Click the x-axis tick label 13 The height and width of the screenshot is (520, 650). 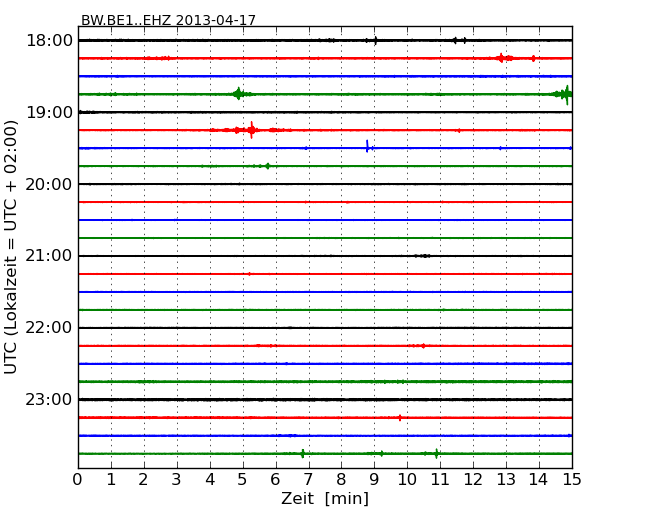(506, 479)
